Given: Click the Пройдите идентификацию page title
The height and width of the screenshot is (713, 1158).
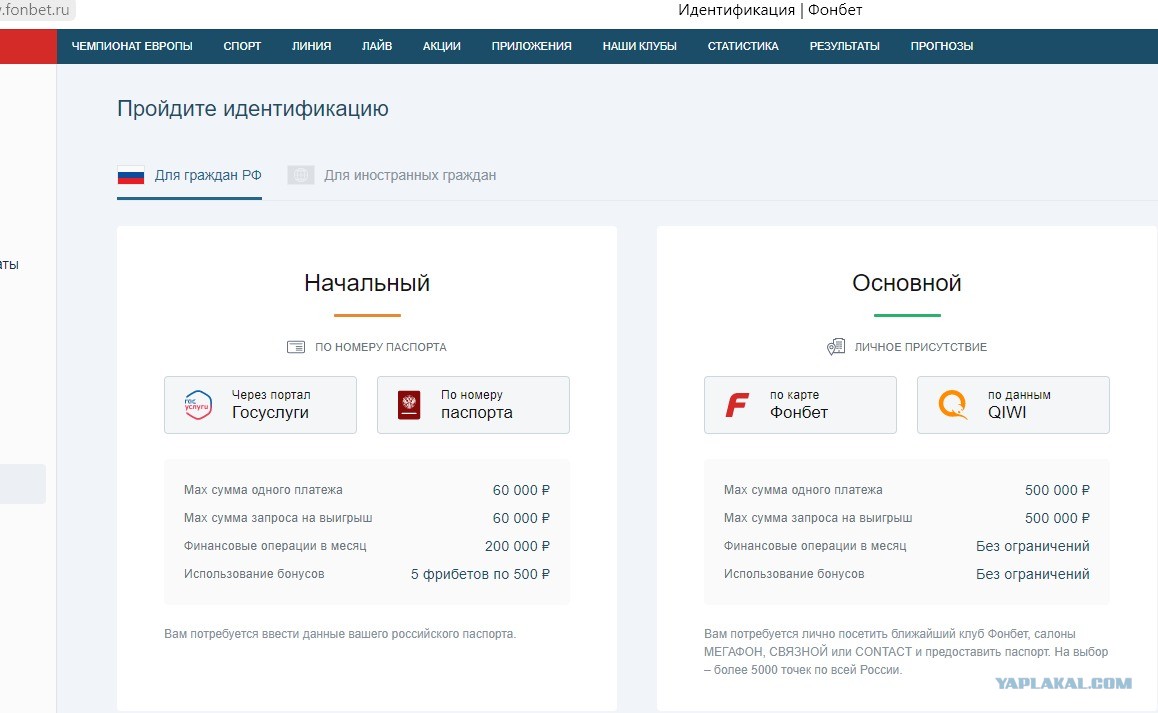Looking at the screenshot, I should point(253,109).
